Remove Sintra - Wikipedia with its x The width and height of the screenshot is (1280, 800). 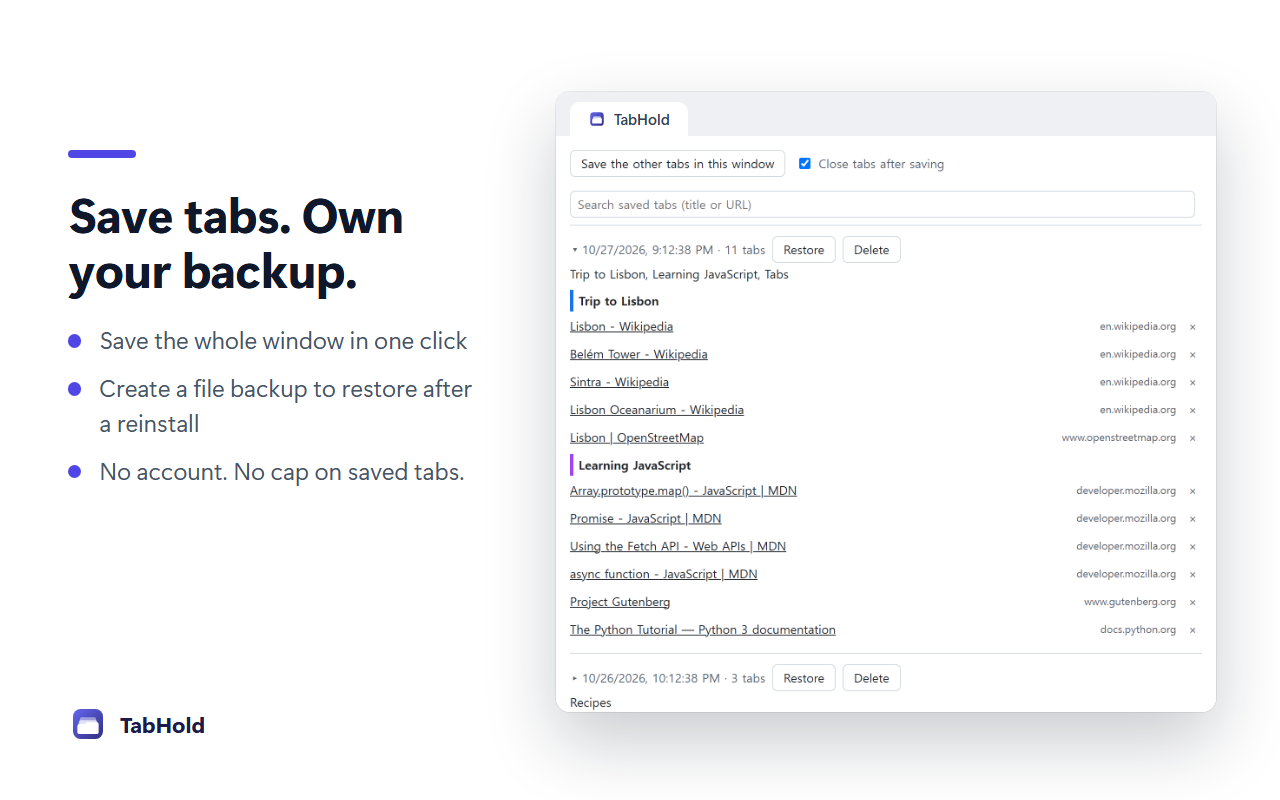pyautogui.click(x=1193, y=383)
